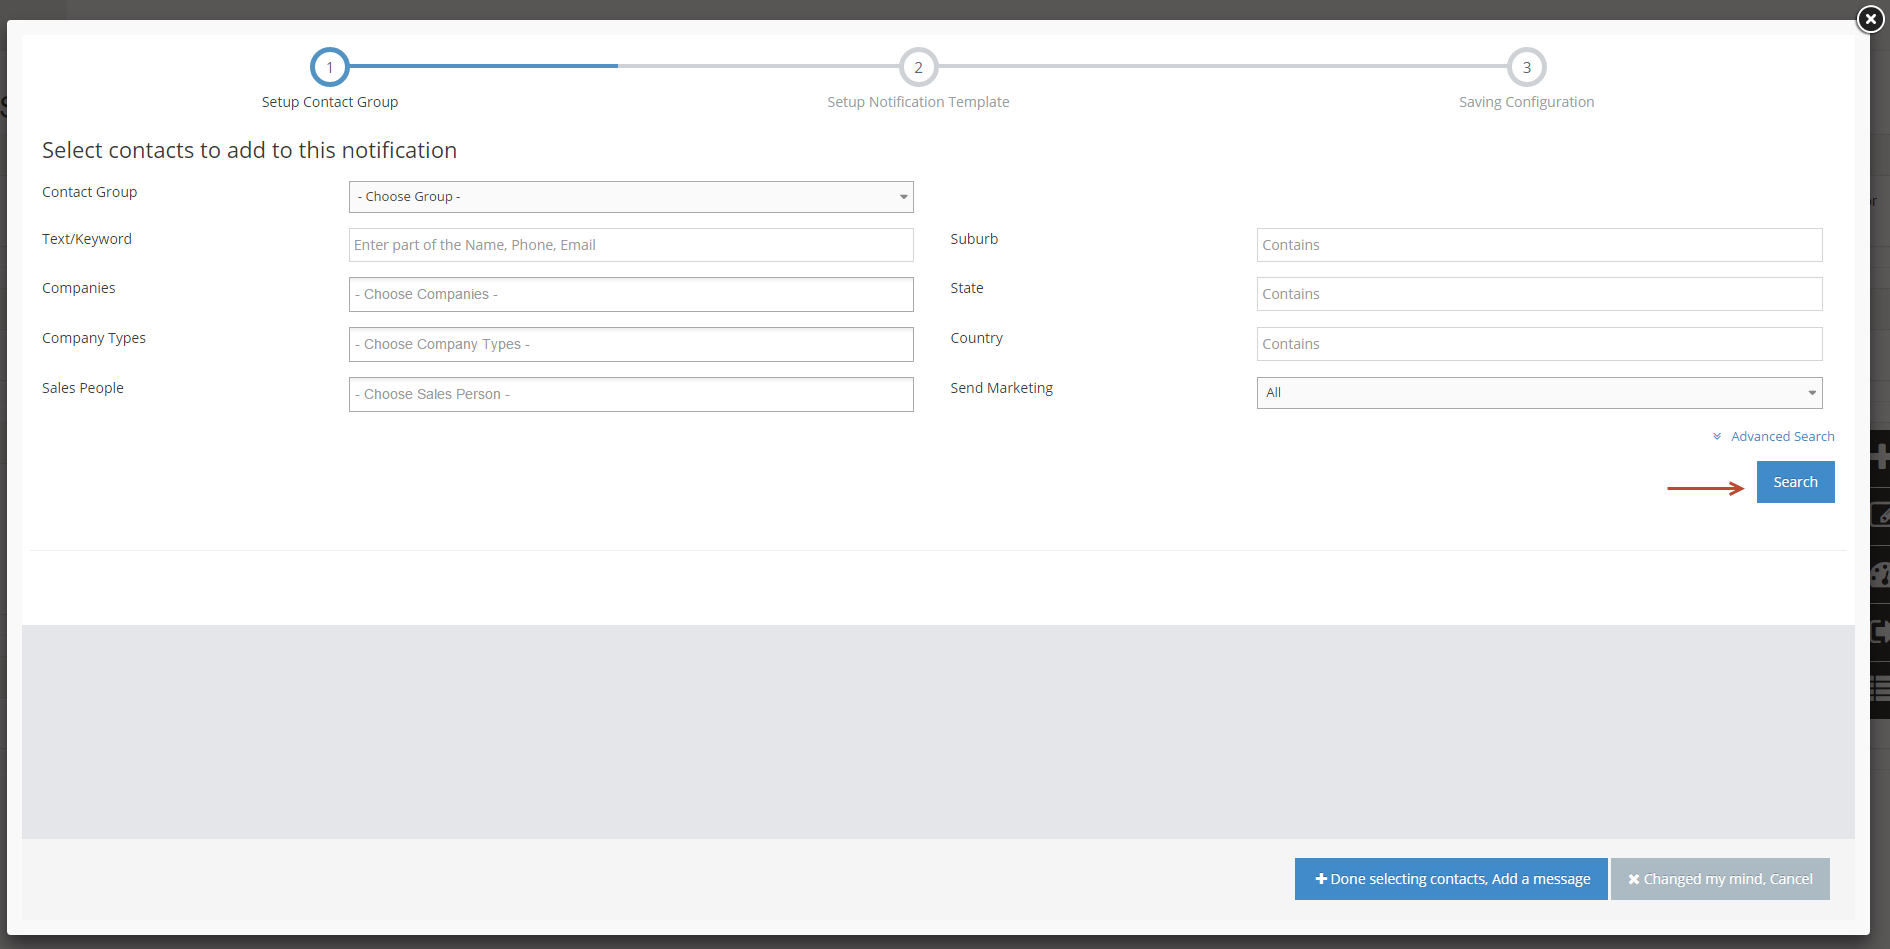Open the Choose Sales Person selector
Screen dimensions: 1890x949
(x=631, y=394)
